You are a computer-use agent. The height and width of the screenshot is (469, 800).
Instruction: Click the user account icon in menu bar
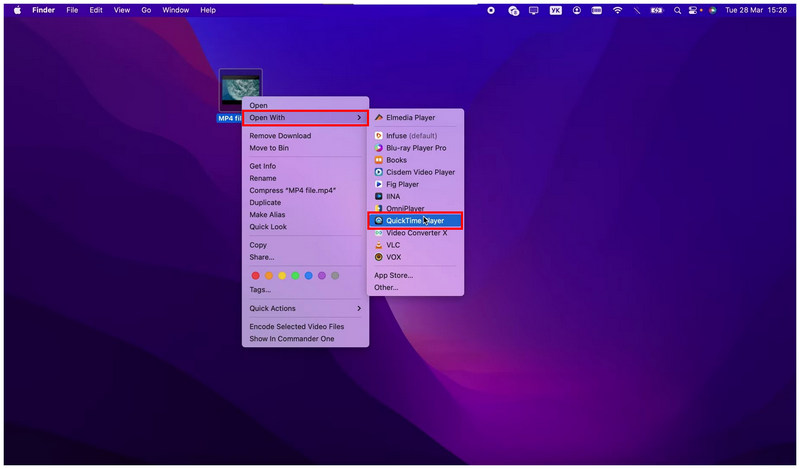pos(577,10)
